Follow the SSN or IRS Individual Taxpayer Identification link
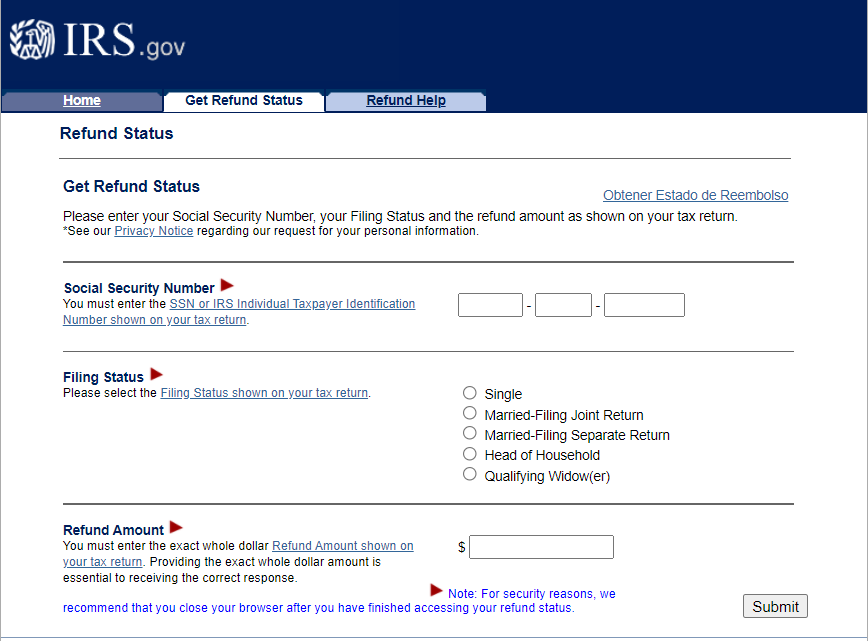This screenshot has width=868, height=641. [239, 312]
